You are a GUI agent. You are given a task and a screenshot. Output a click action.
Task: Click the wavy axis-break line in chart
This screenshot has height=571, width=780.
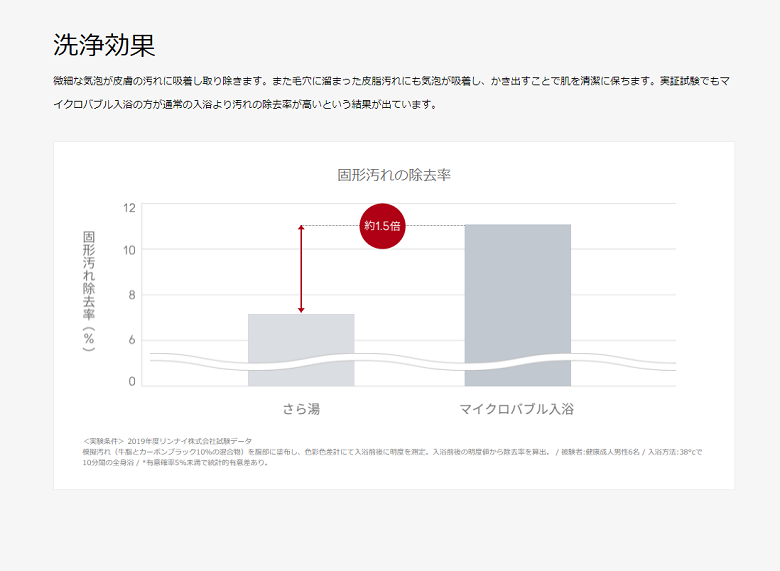(x=412, y=360)
